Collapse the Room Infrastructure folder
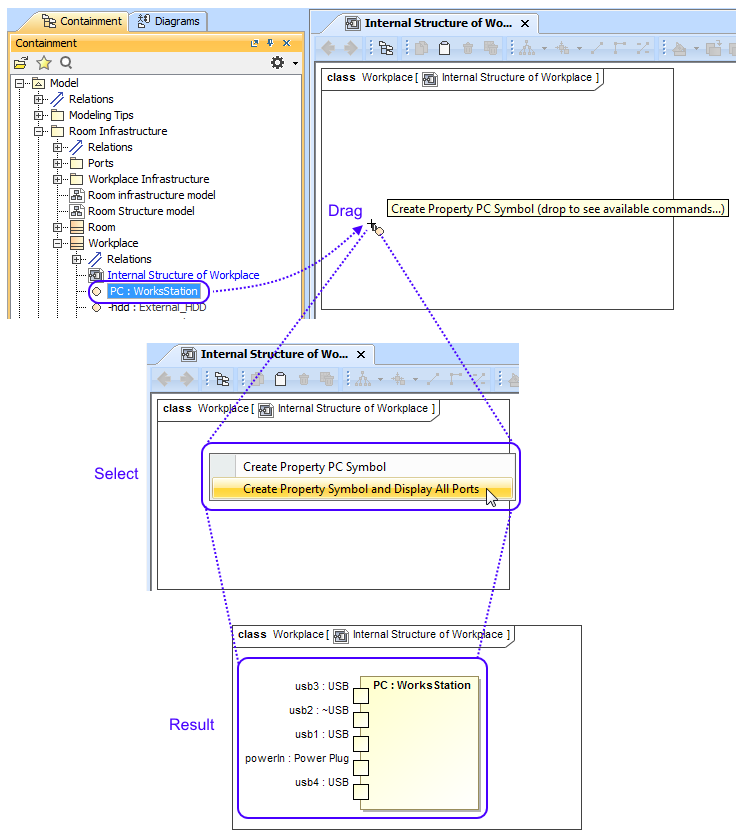This screenshot has width=747, height=840. tap(39, 131)
